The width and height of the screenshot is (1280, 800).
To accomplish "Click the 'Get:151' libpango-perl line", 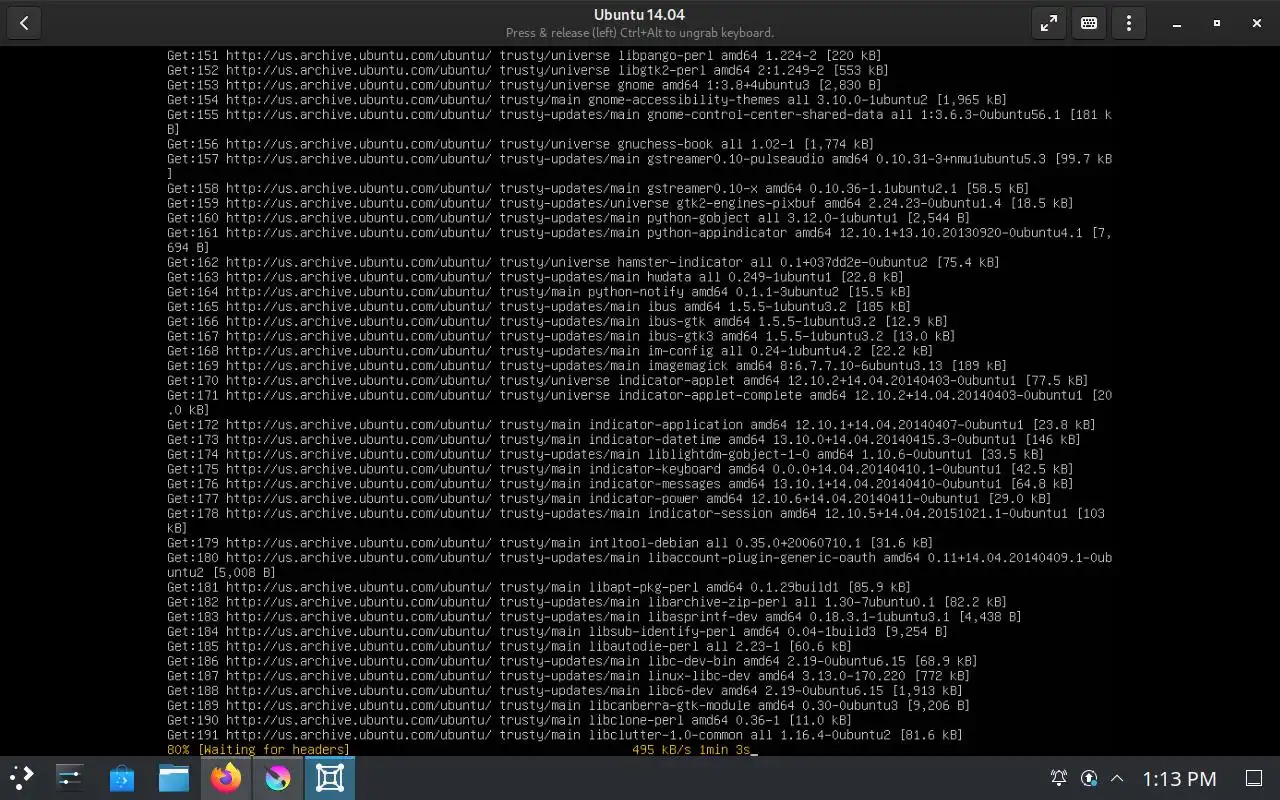I will tap(524, 56).
